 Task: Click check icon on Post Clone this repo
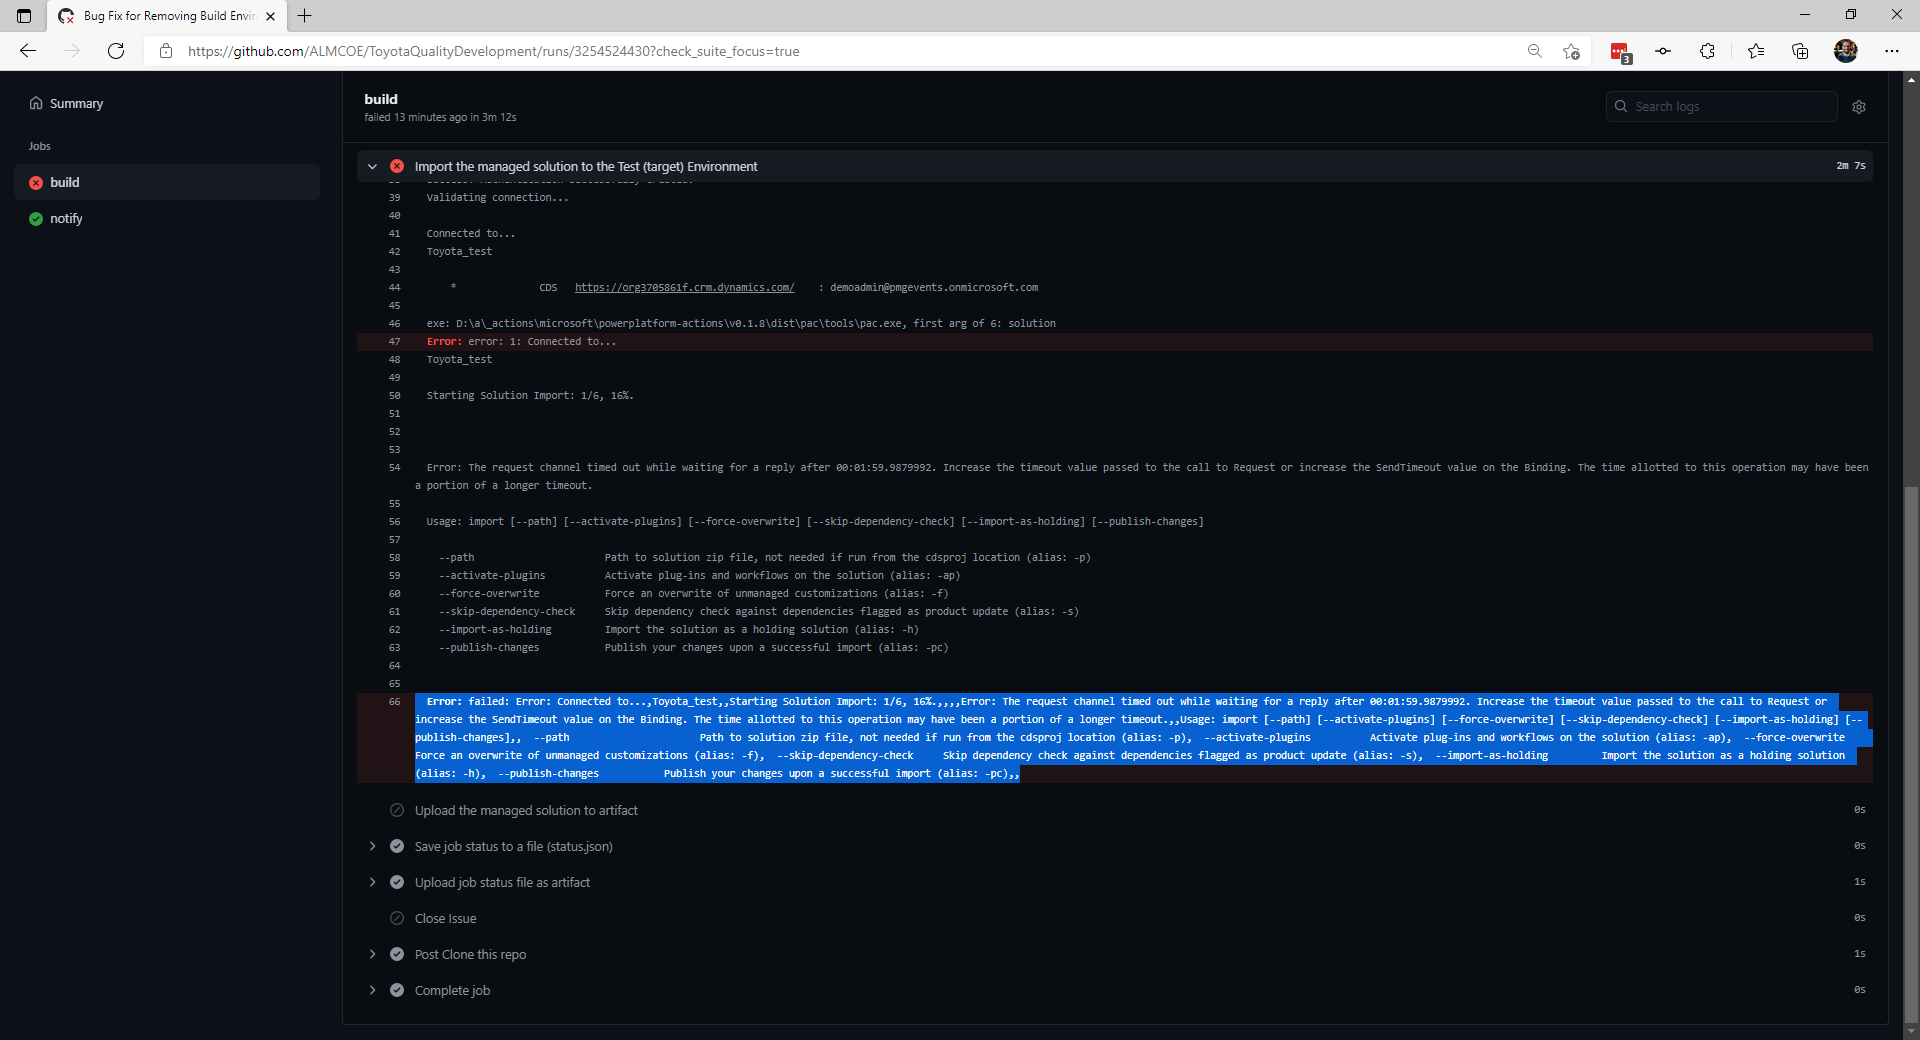[x=397, y=954]
